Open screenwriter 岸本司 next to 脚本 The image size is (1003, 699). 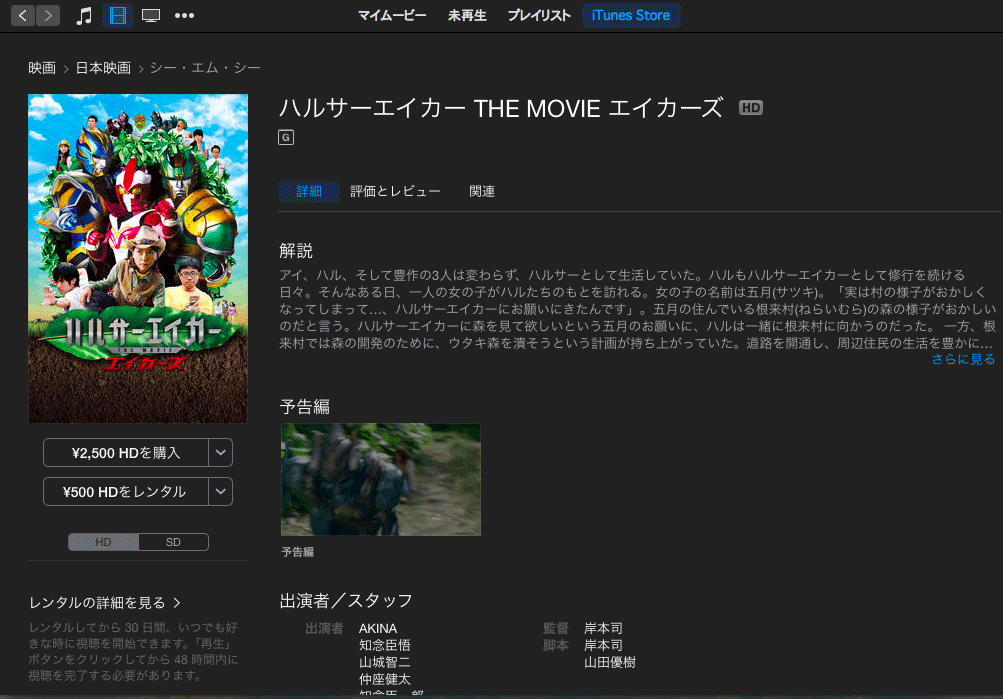click(x=603, y=645)
